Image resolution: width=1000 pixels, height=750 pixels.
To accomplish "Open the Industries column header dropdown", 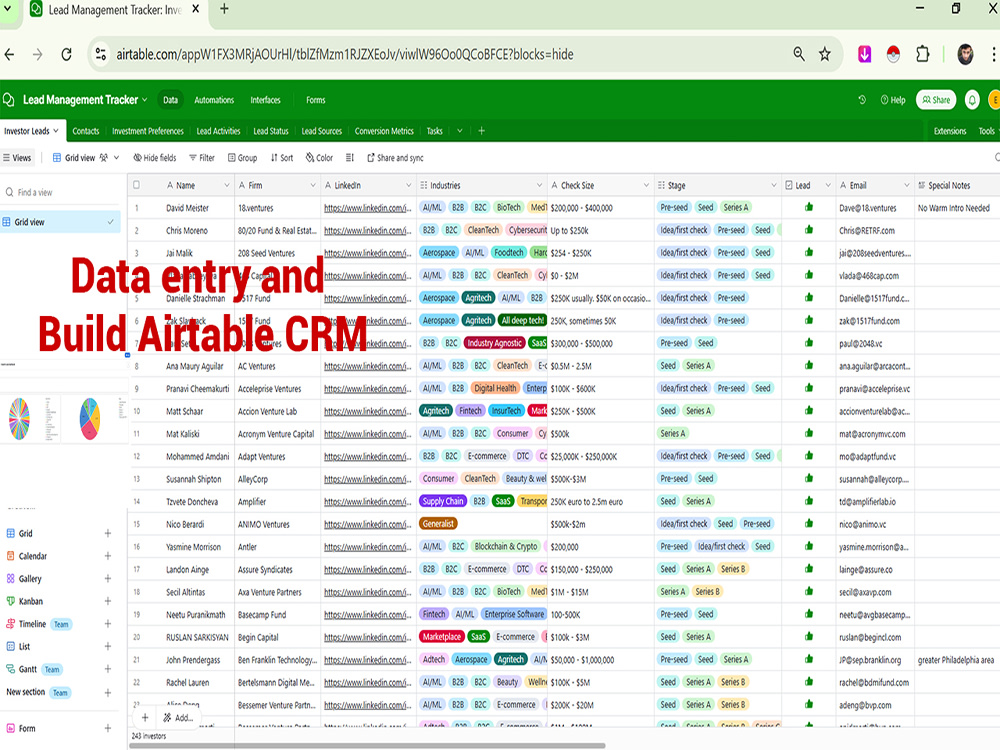I will [539, 185].
